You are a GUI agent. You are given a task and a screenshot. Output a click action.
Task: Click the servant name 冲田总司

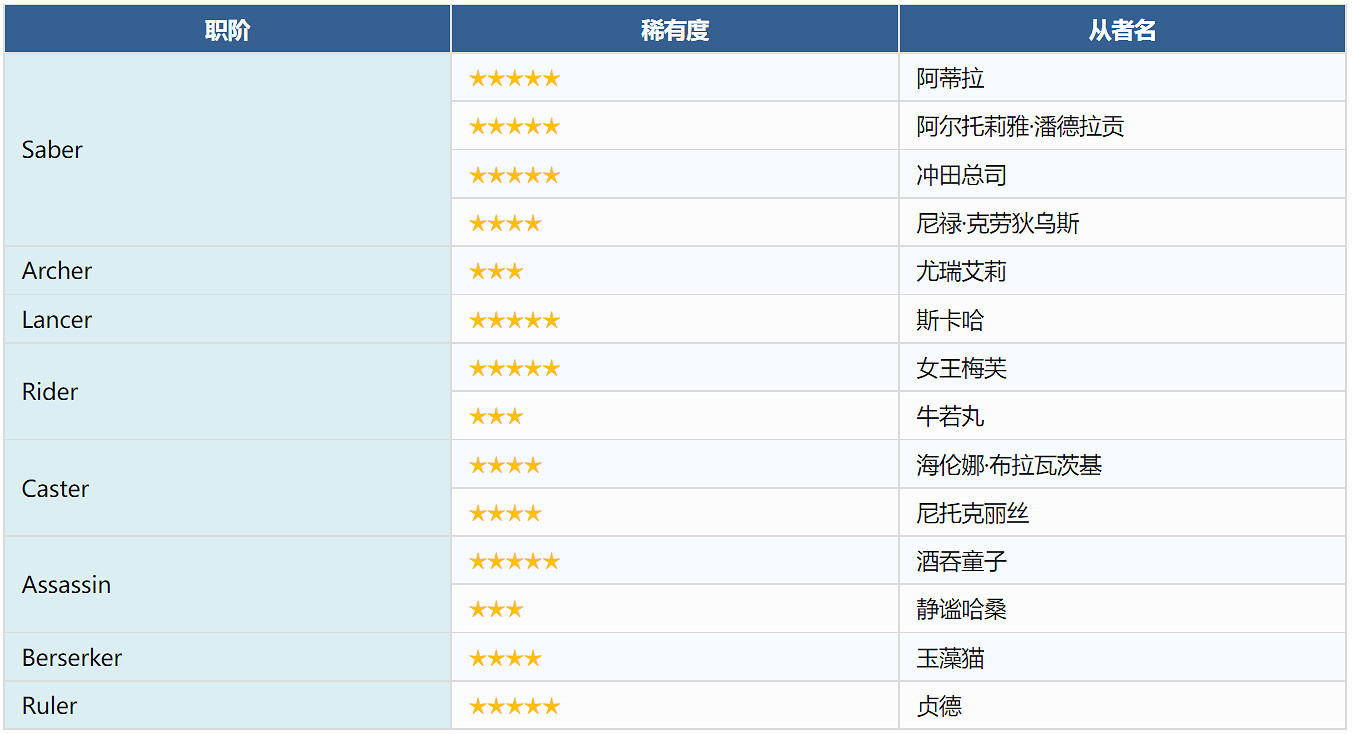pos(961,175)
